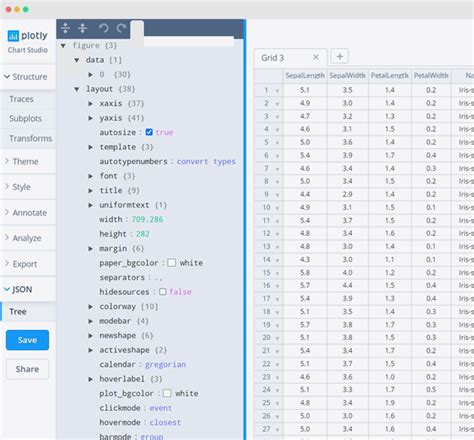Collapse the figure root node
The image size is (474, 440).
[63, 45]
